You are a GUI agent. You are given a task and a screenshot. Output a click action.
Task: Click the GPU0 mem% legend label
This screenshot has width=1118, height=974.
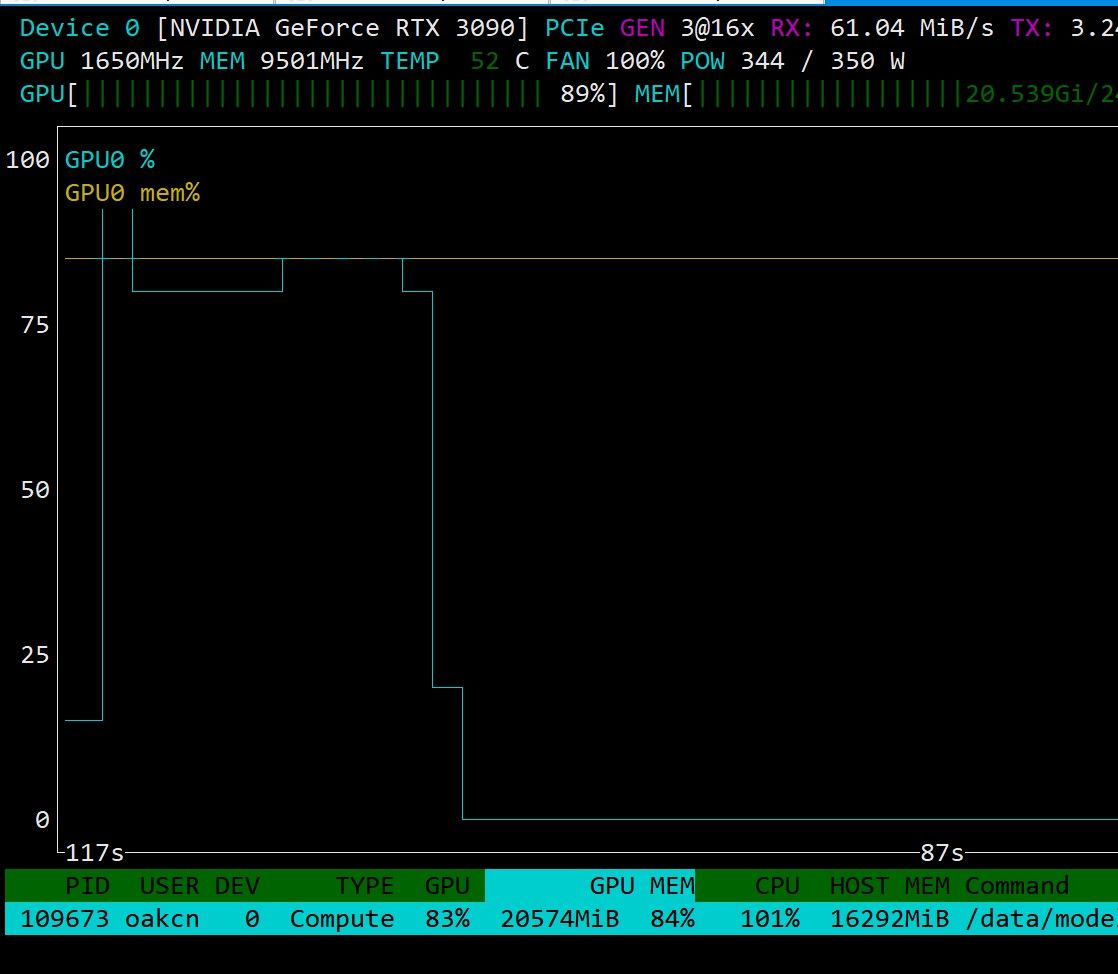pos(133,193)
